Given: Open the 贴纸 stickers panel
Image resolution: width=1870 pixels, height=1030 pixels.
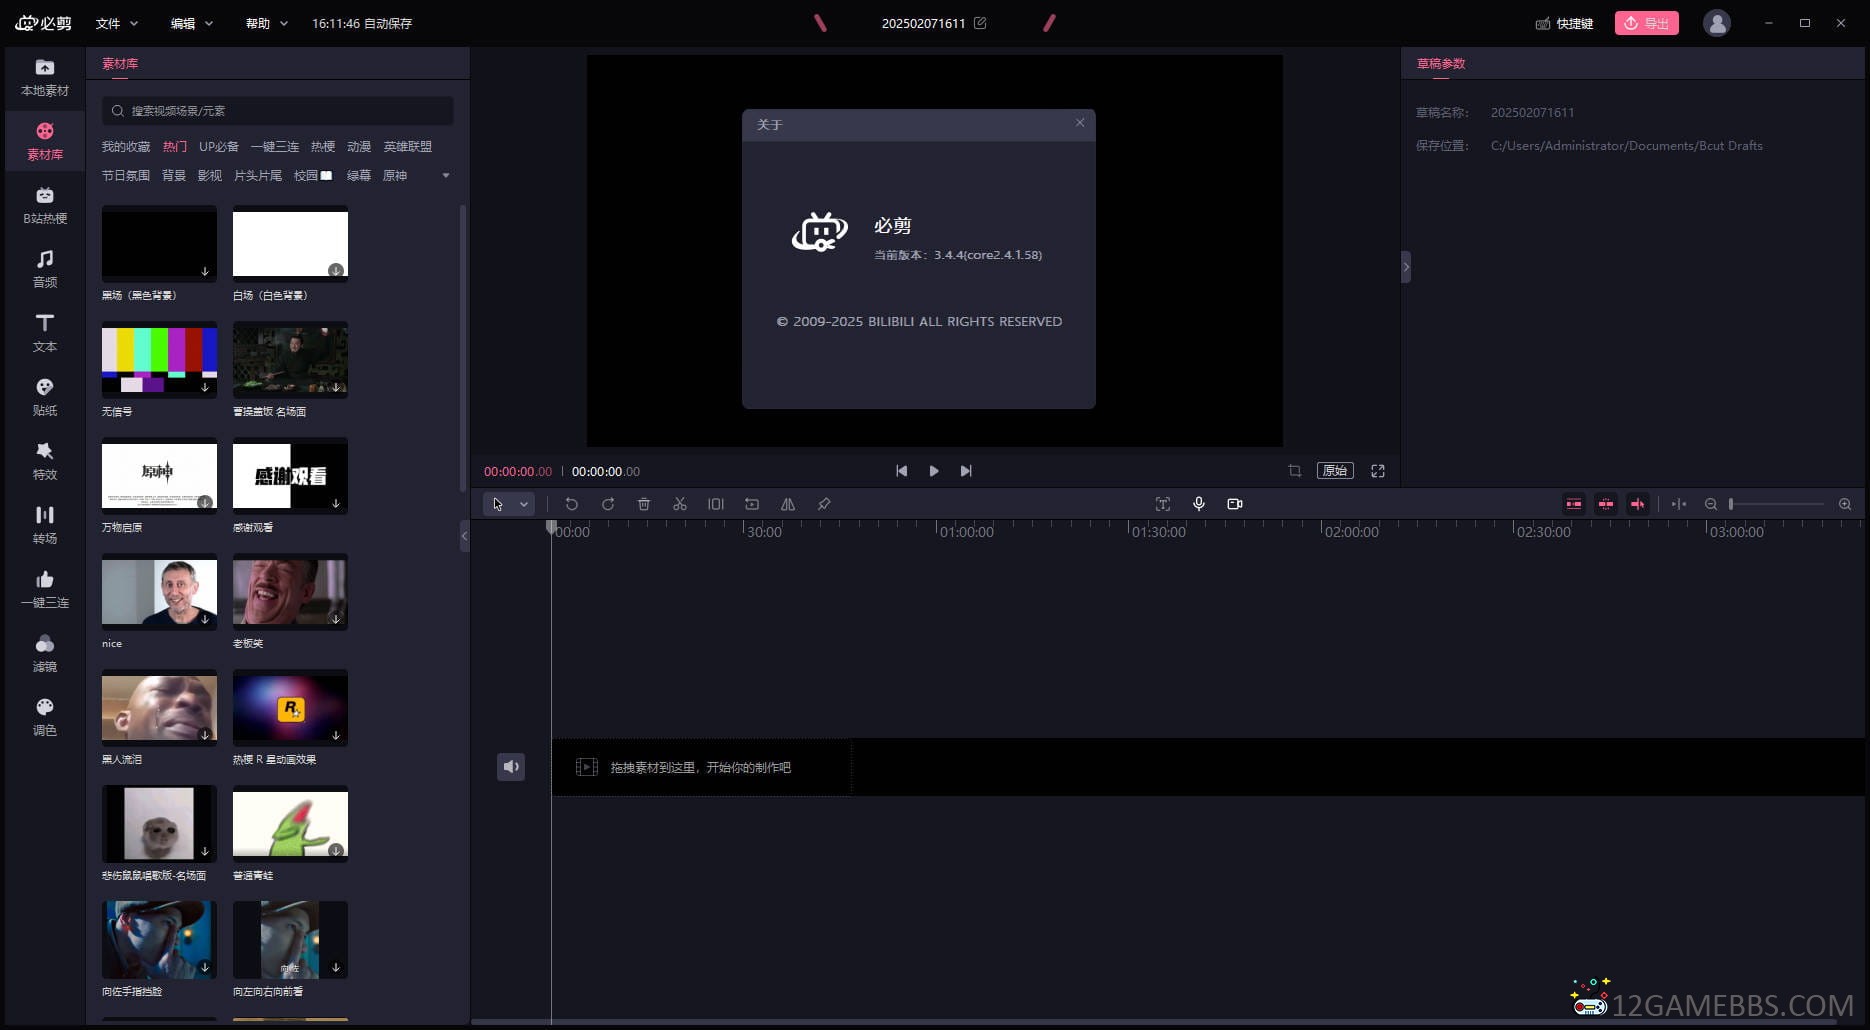Looking at the screenshot, I should point(45,398).
